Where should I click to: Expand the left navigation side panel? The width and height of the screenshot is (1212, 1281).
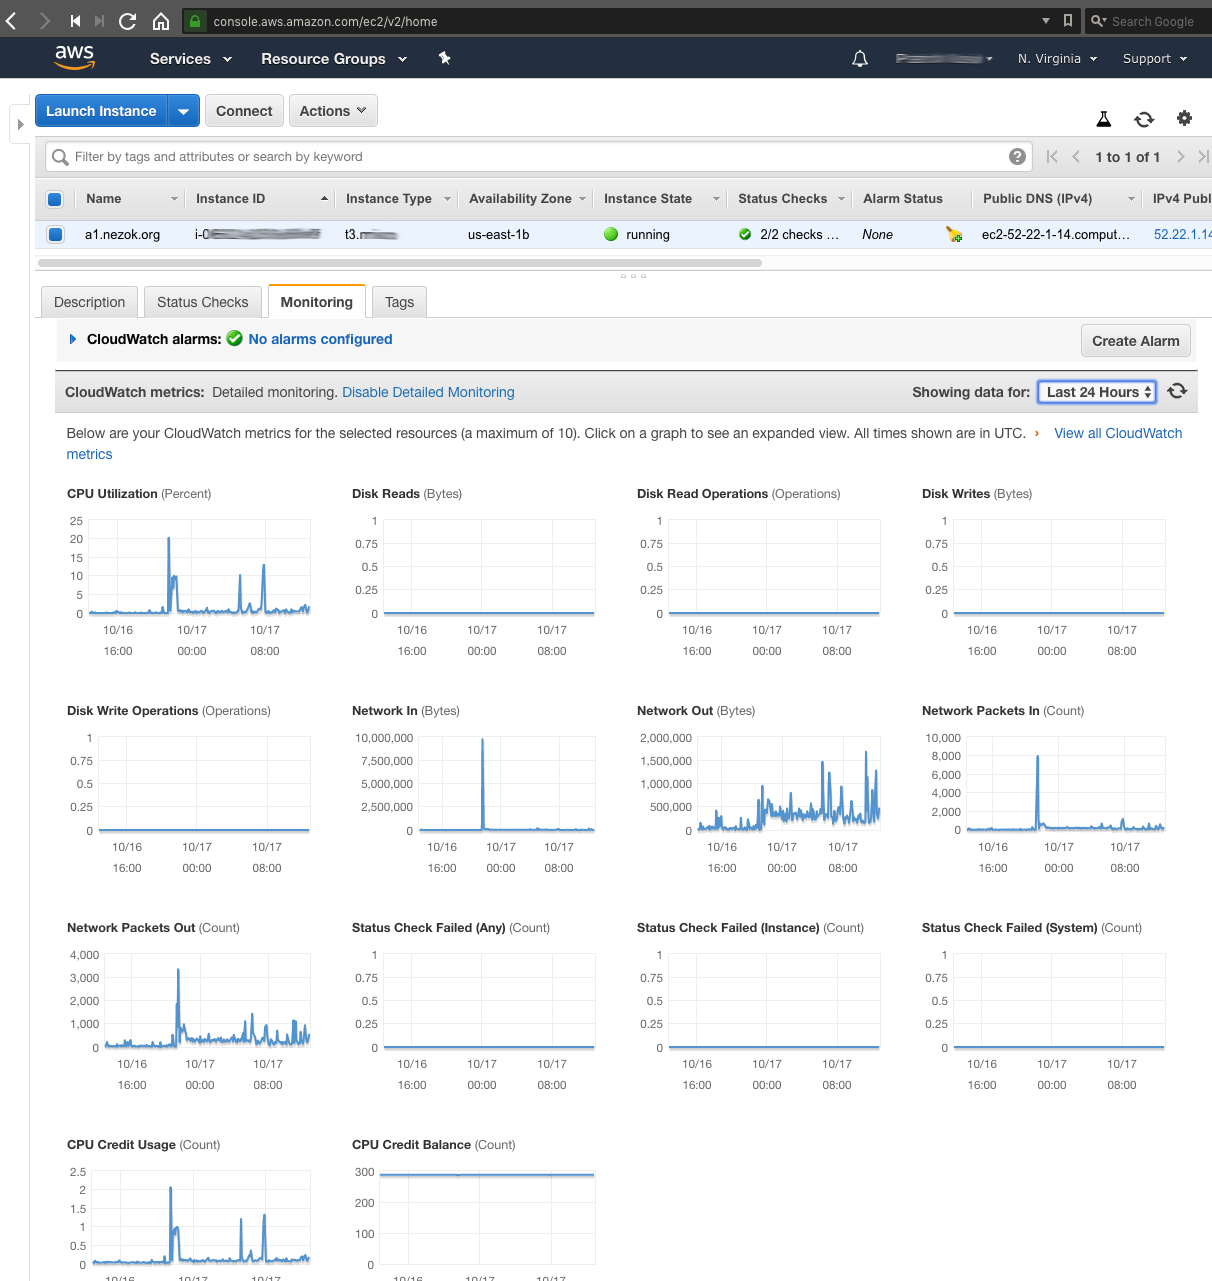pyautogui.click(x=20, y=125)
